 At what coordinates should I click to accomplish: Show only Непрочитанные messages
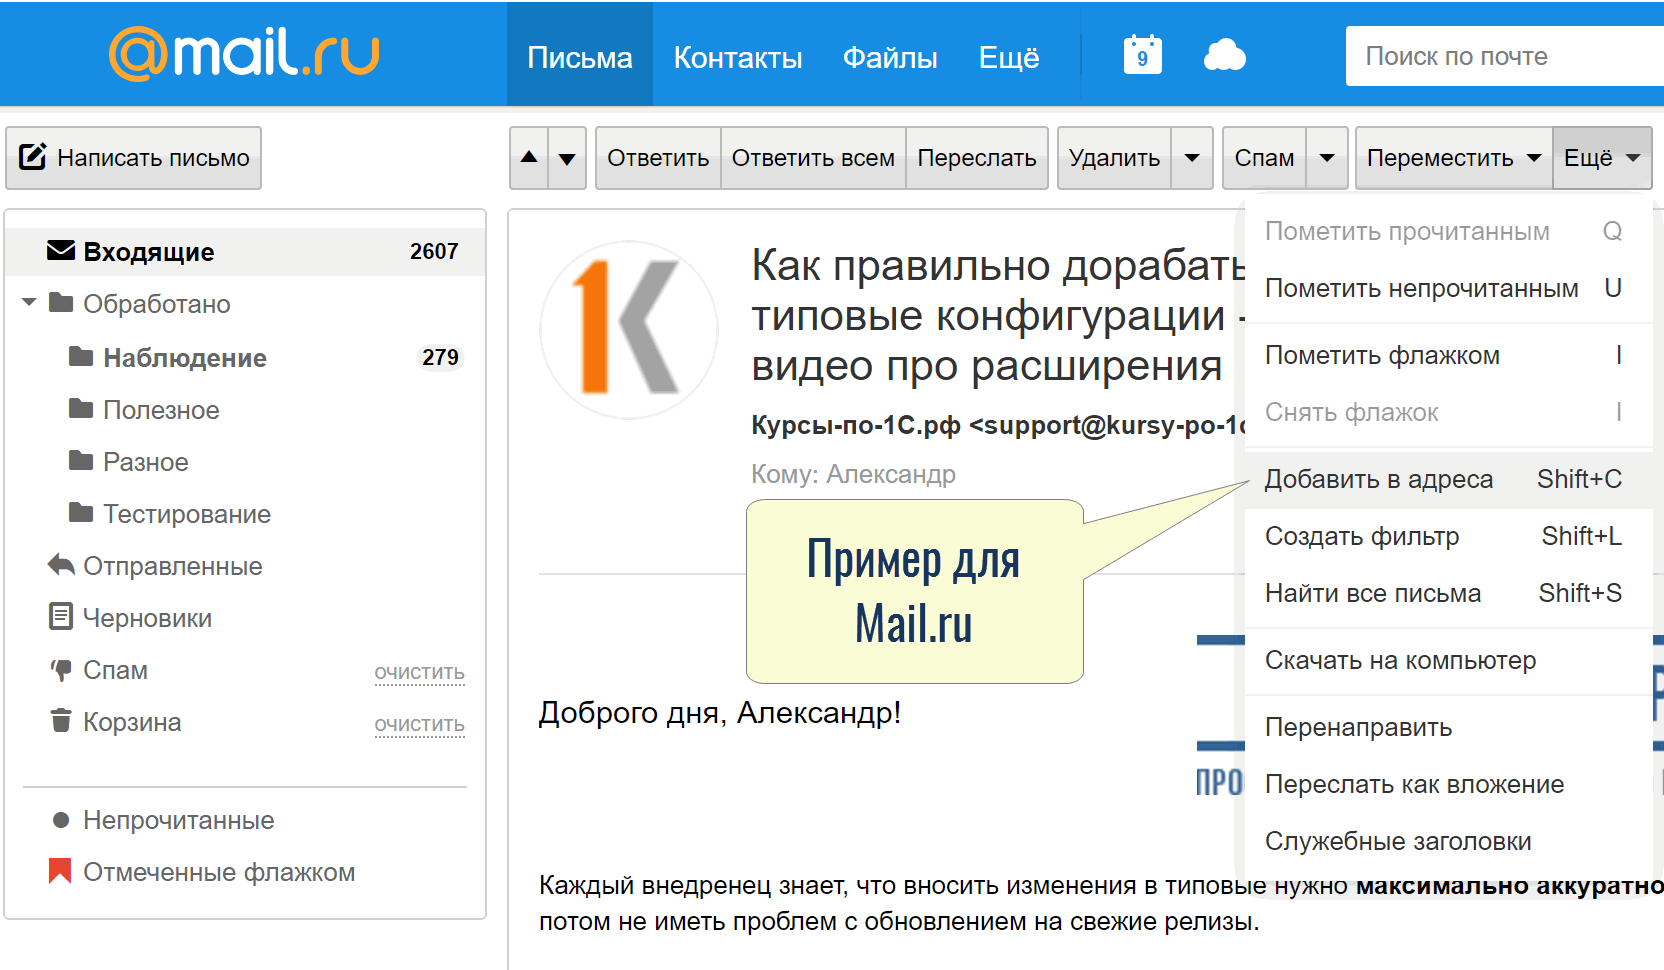click(x=178, y=819)
